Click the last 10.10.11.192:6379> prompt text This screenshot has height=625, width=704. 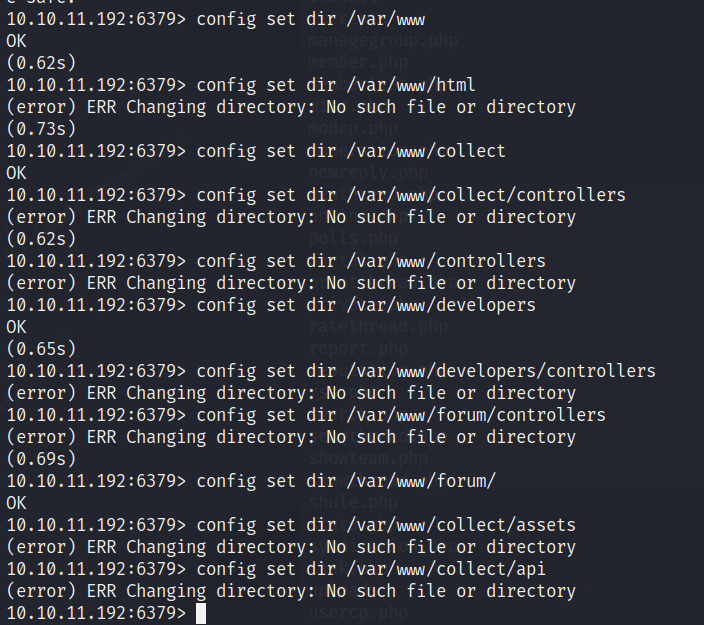[x=96, y=613]
